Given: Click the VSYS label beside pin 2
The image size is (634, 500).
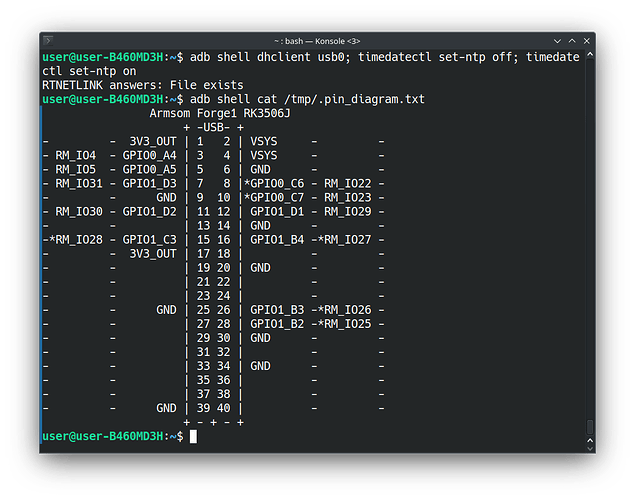Looking at the screenshot, I should pyautogui.click(x=264, y=142).
